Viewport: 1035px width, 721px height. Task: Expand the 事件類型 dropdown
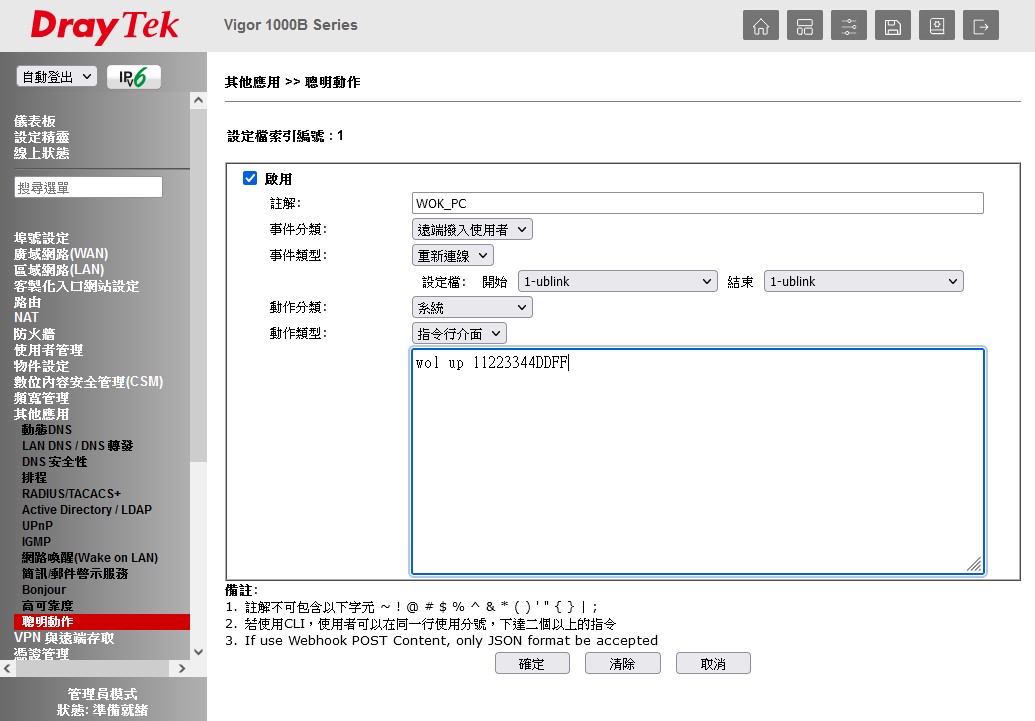click(x=453, y=256)
